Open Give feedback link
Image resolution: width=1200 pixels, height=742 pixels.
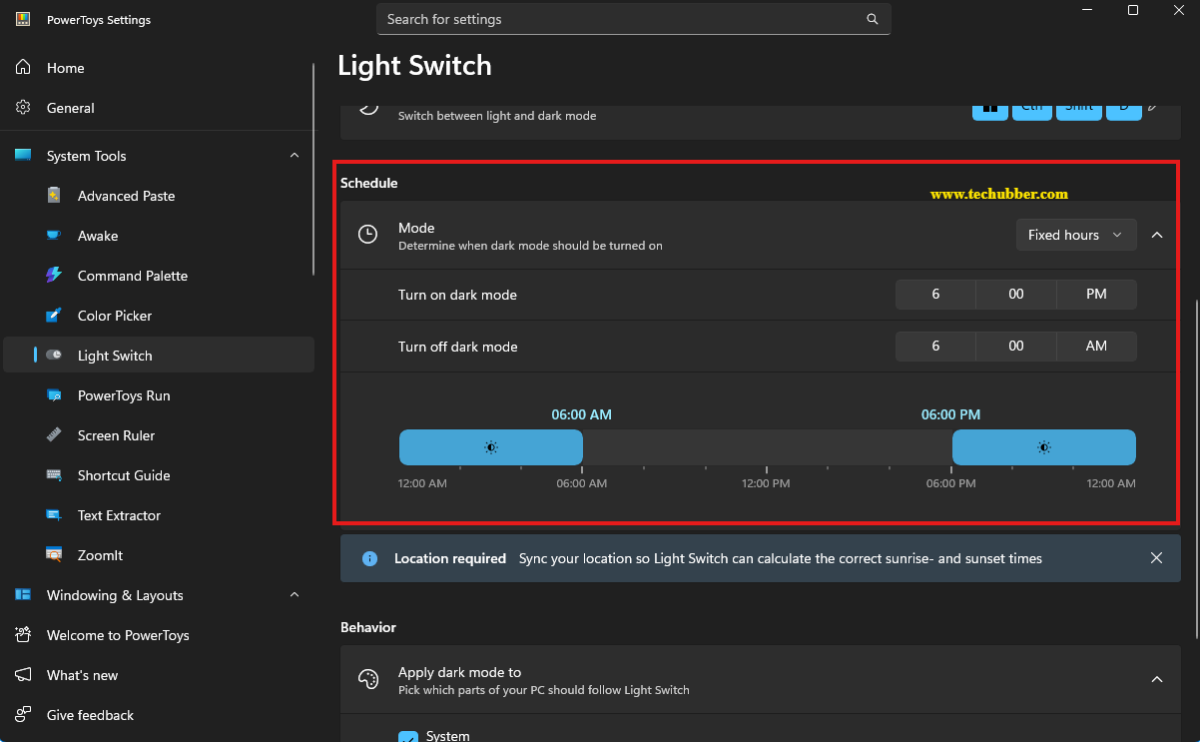(159, 715)
